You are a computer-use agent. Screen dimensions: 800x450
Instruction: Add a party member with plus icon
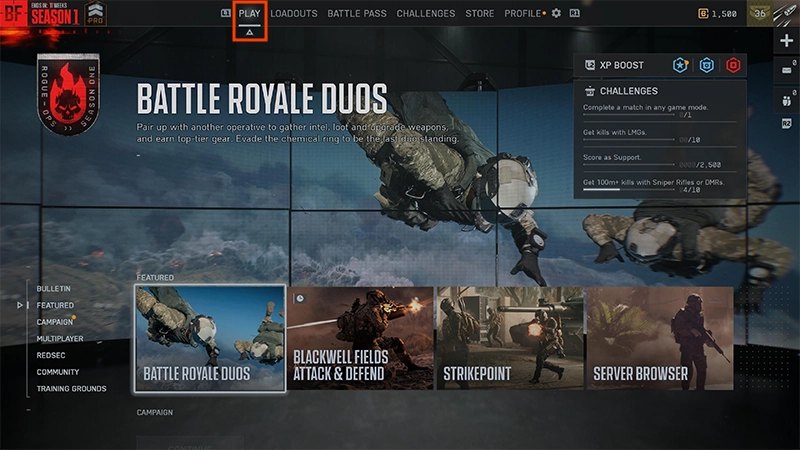786,41
